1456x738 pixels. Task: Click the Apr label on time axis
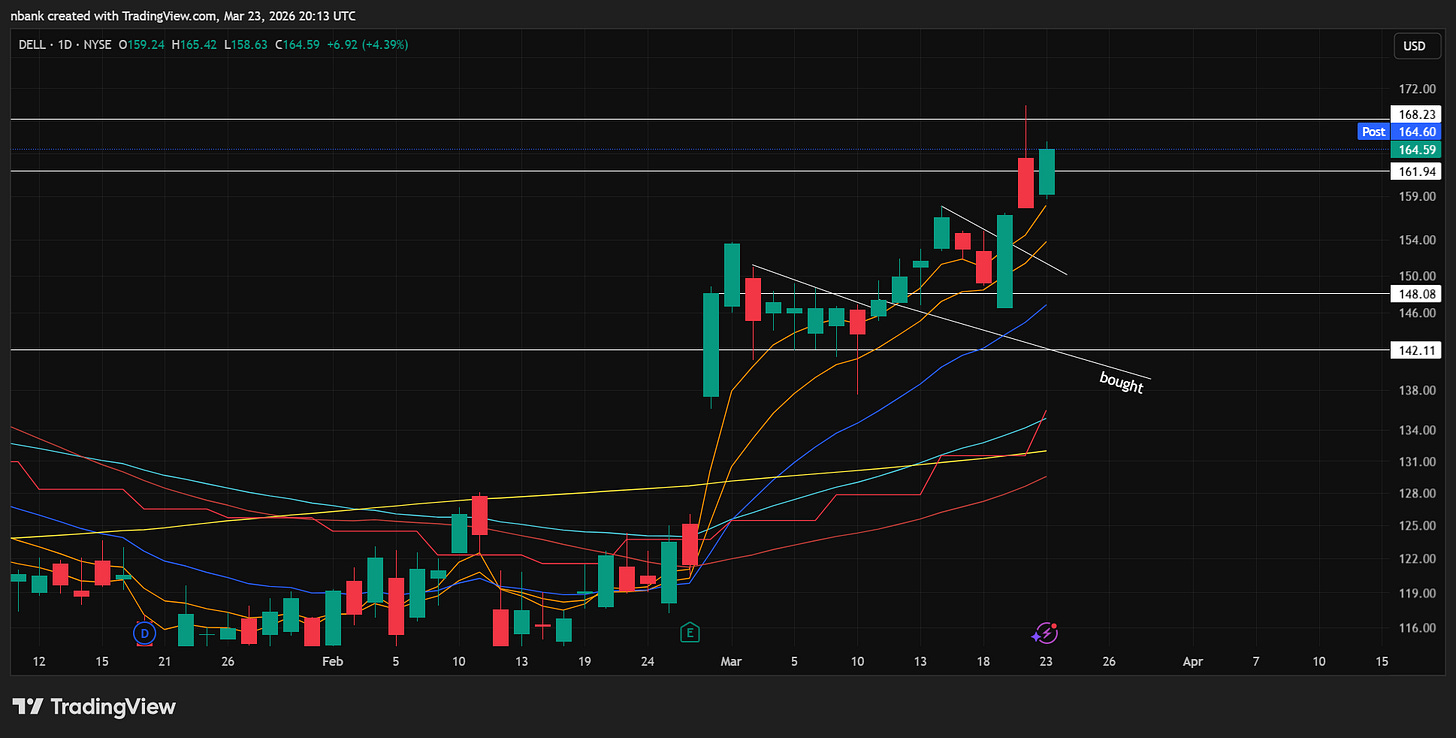tap(1192, 662)
